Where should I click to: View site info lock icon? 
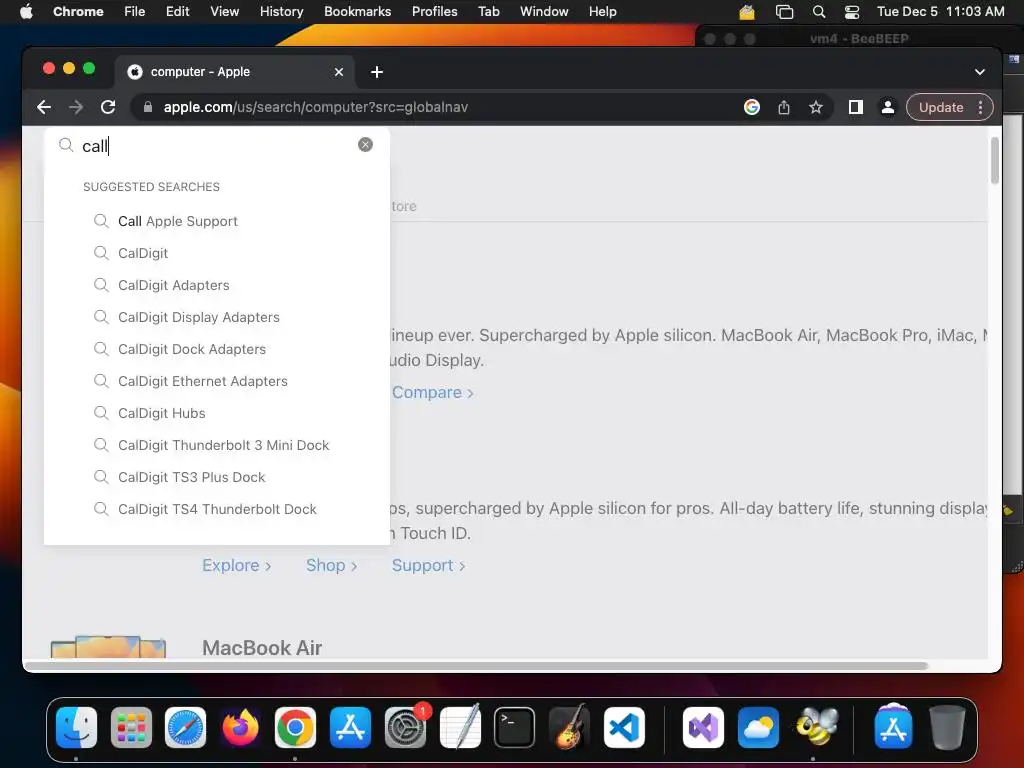[148, 107]
